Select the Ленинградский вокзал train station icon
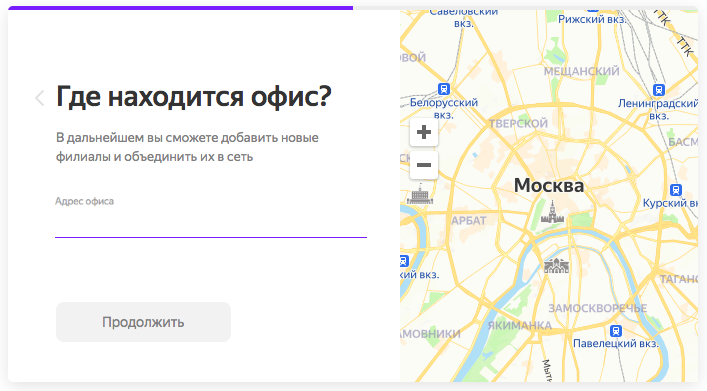The width and height of the screenshot is (707, 391). click(659, 90)
